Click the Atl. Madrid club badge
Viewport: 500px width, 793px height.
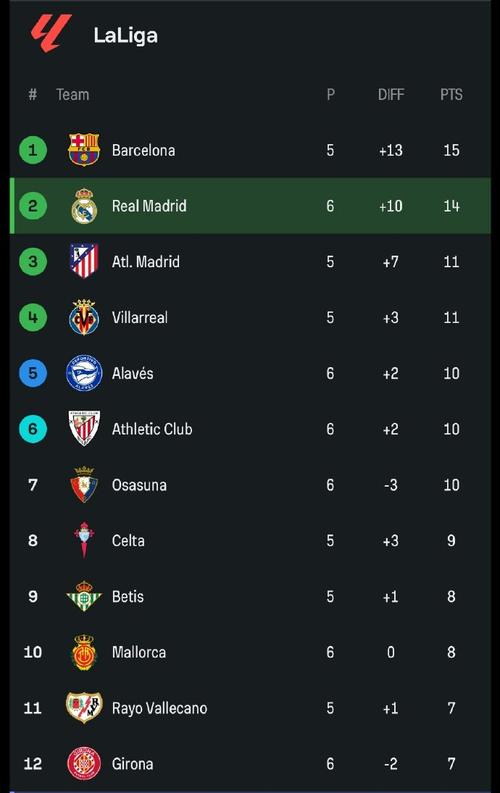84,261
